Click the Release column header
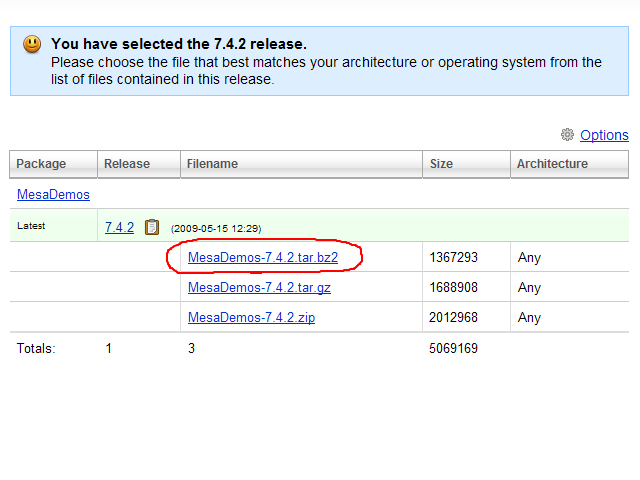Screen dimensions: 640x480 [127, 164]
